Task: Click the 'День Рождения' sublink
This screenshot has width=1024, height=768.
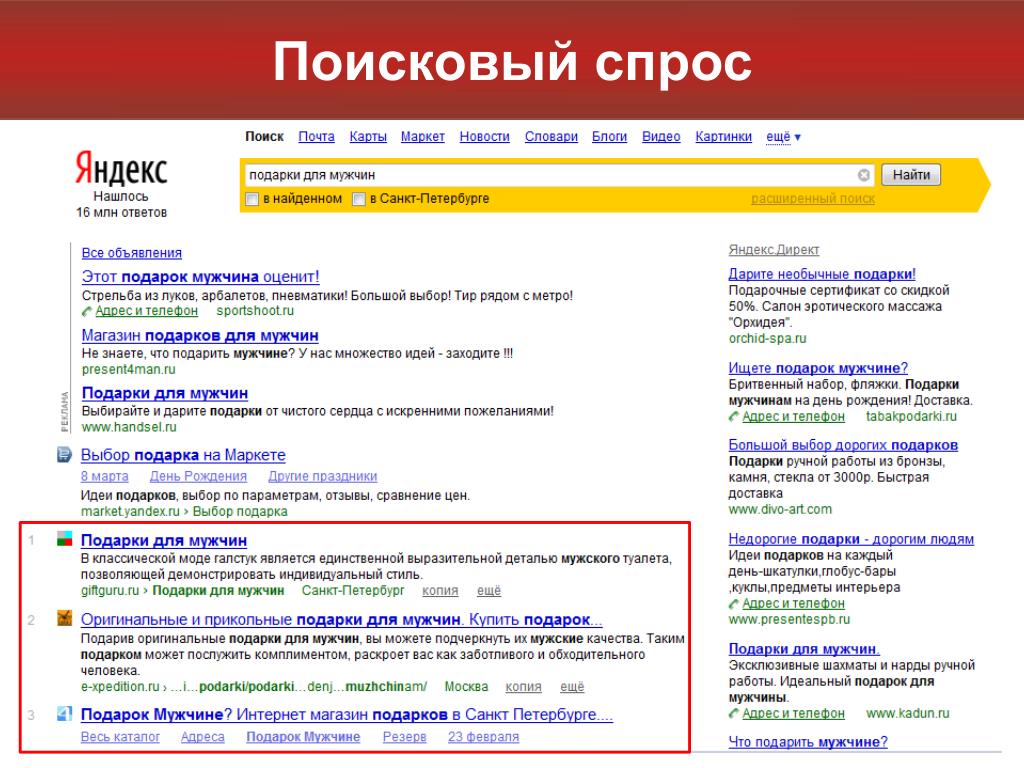Action: click(199, 476)
